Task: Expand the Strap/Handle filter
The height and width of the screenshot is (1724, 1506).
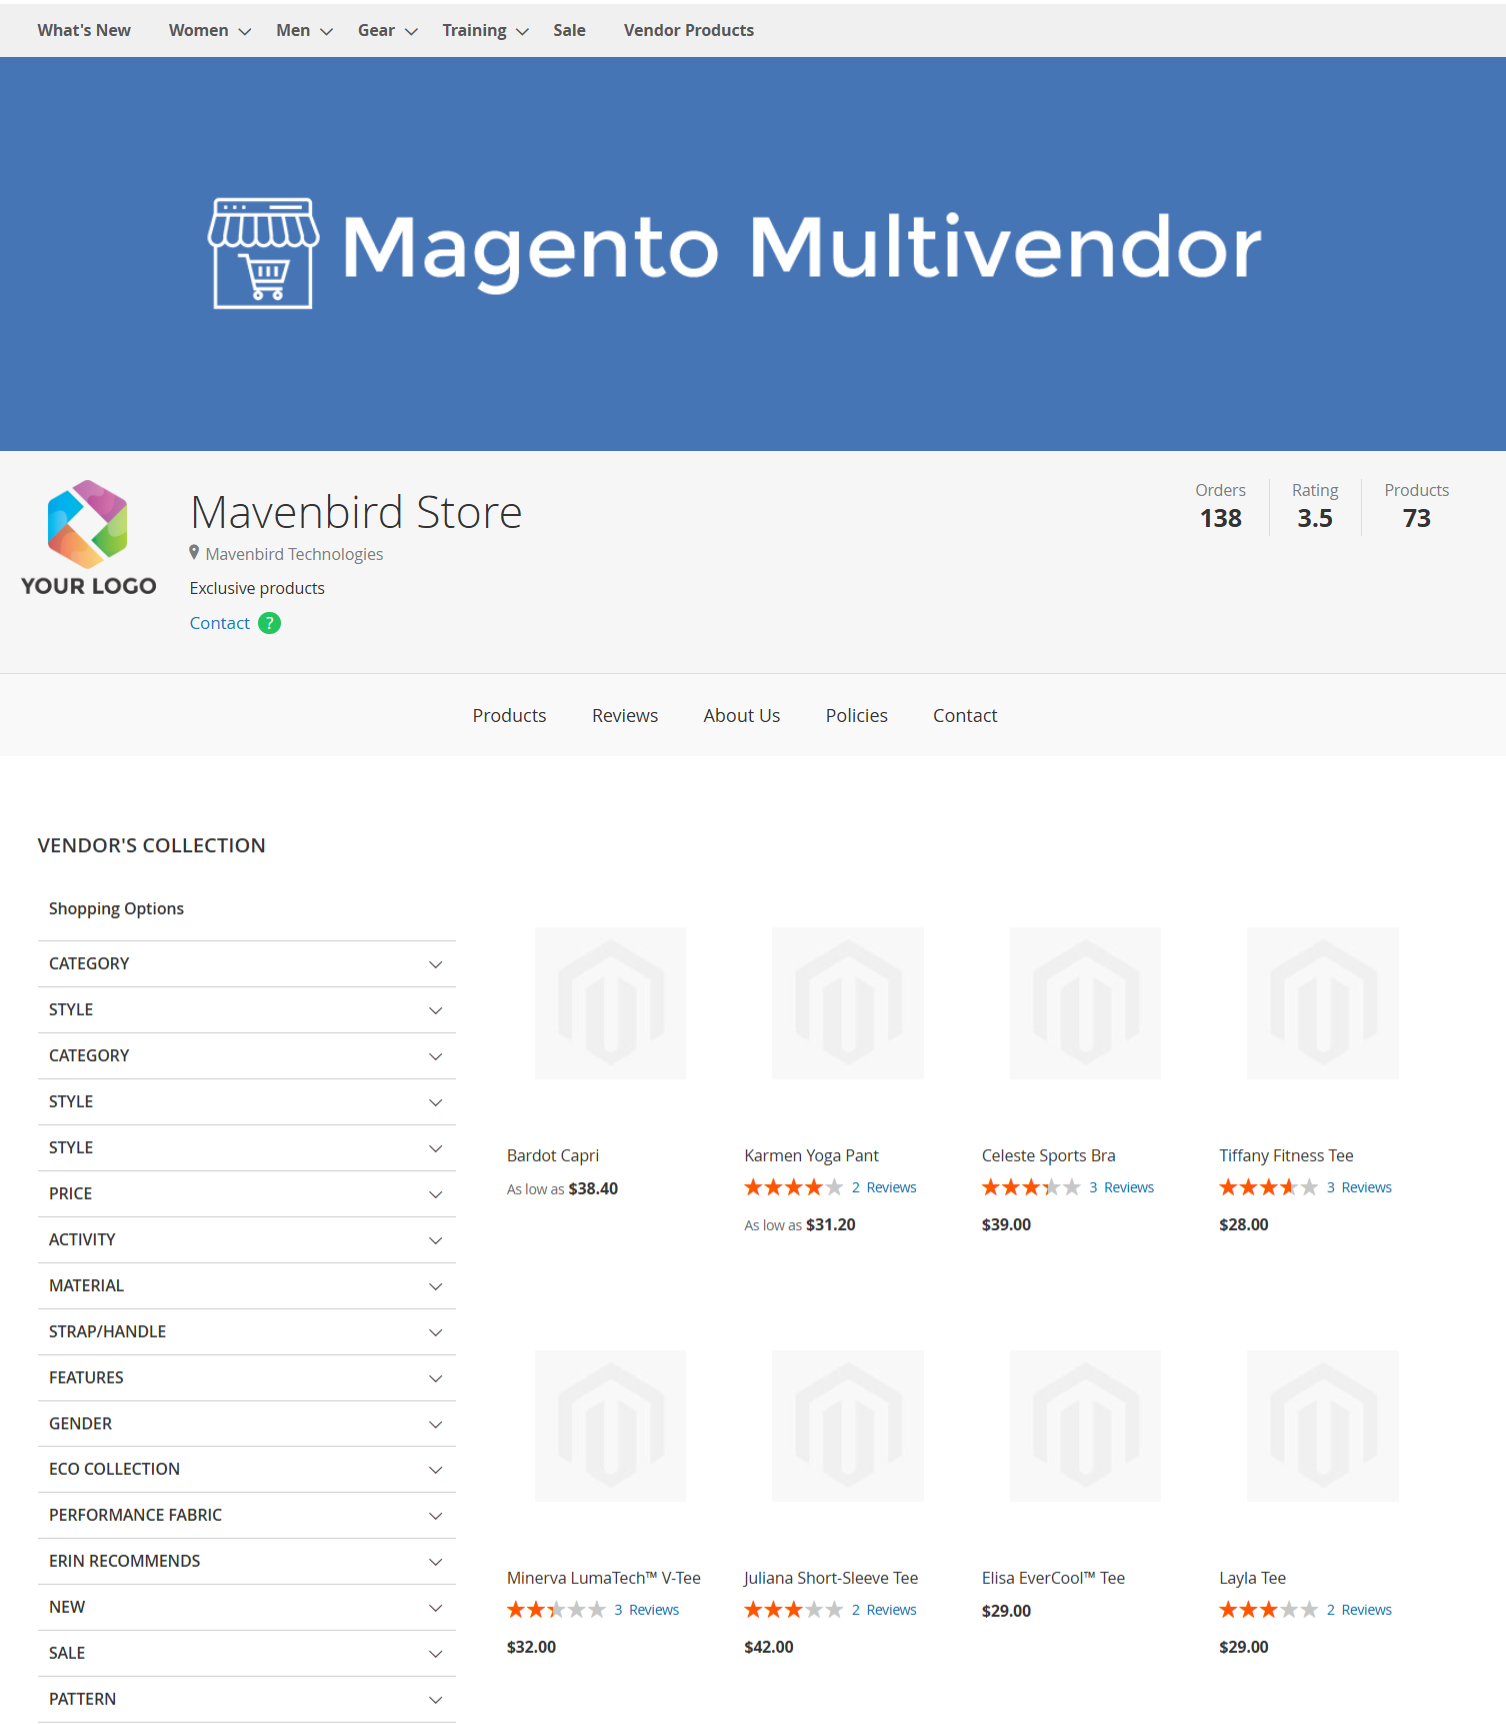Action: click(247, 1332)
